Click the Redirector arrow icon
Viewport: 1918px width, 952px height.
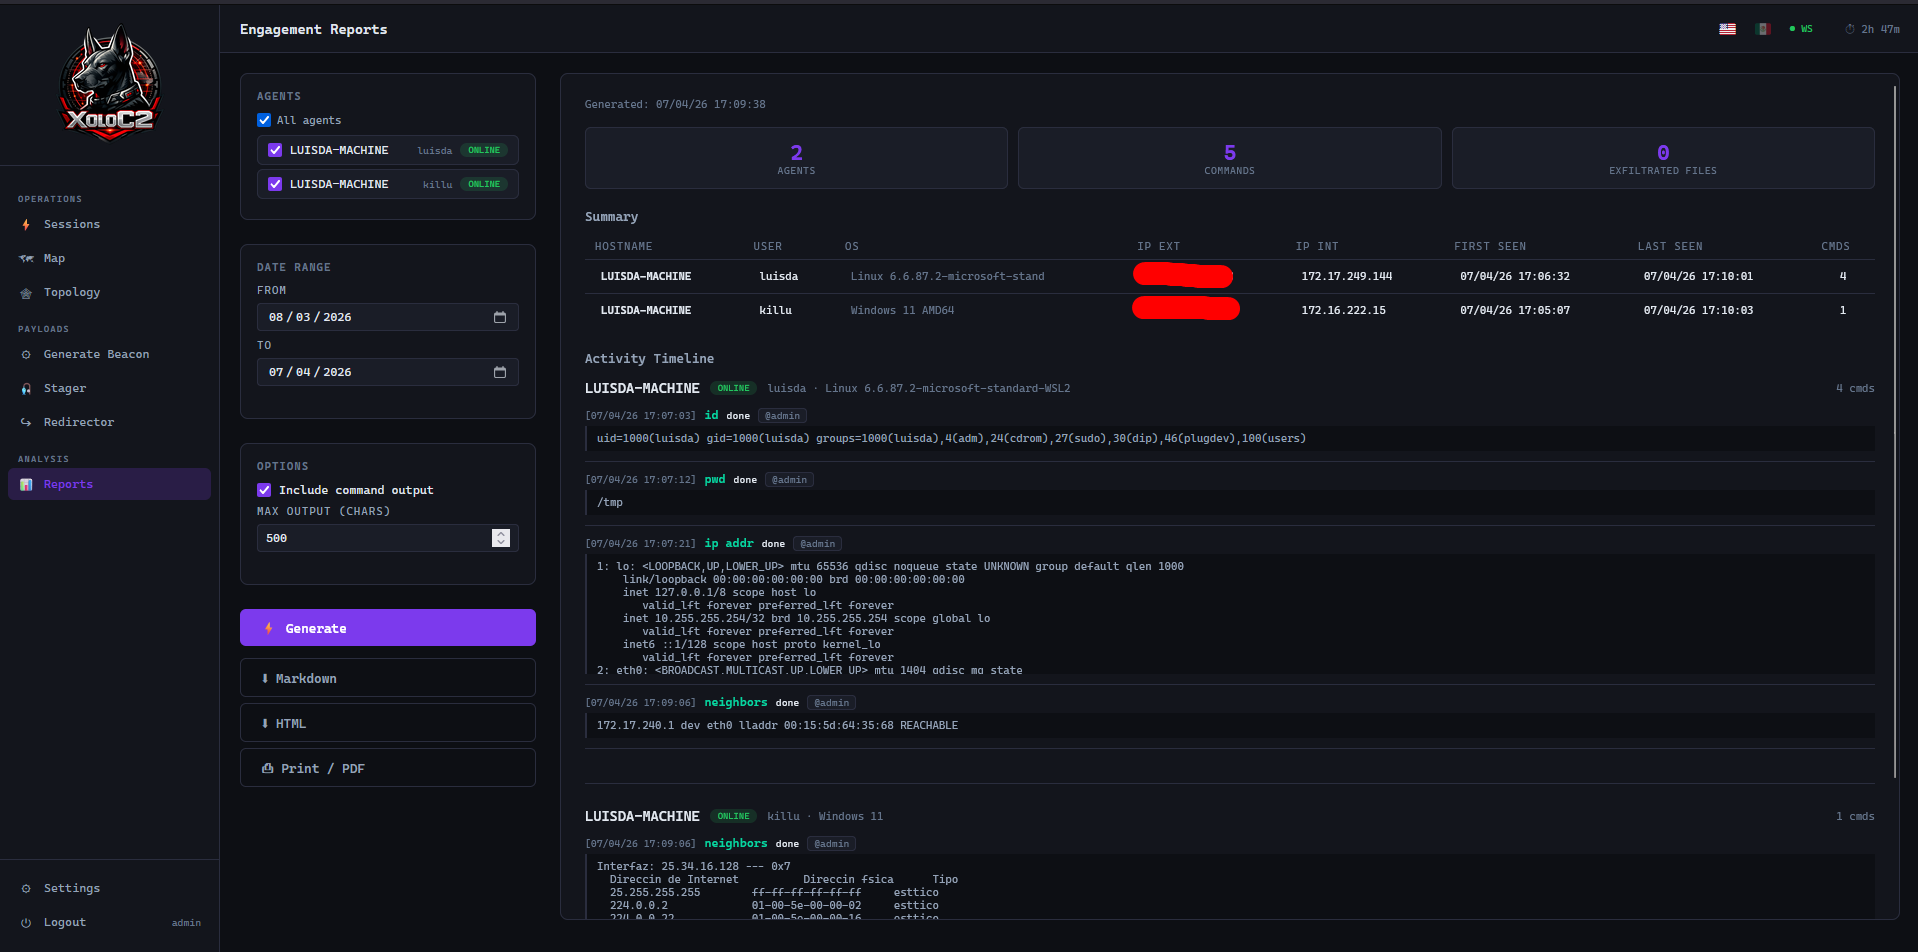point(27,423)
